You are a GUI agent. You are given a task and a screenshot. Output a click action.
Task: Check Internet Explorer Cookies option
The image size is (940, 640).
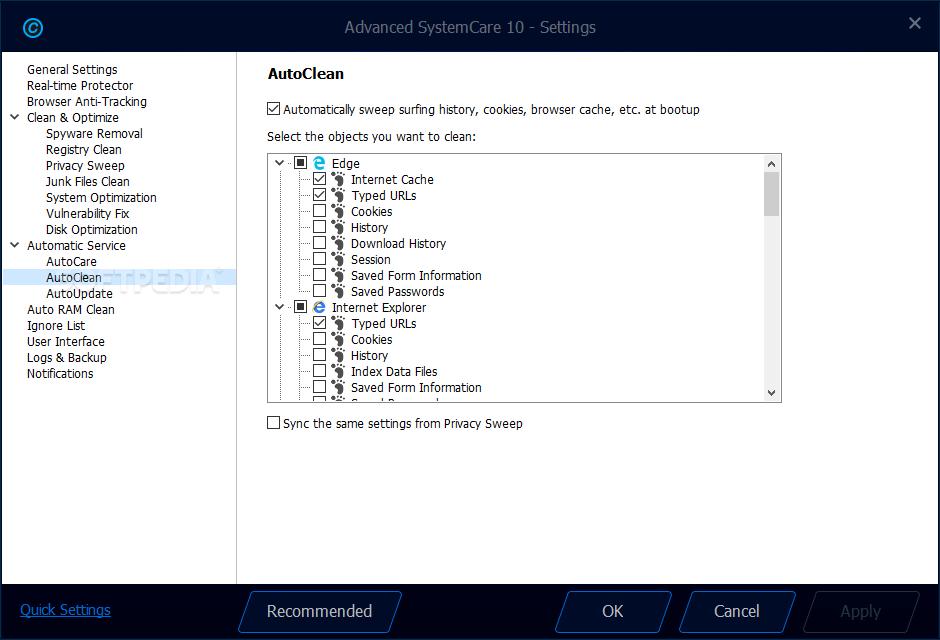tap(320, 339)
